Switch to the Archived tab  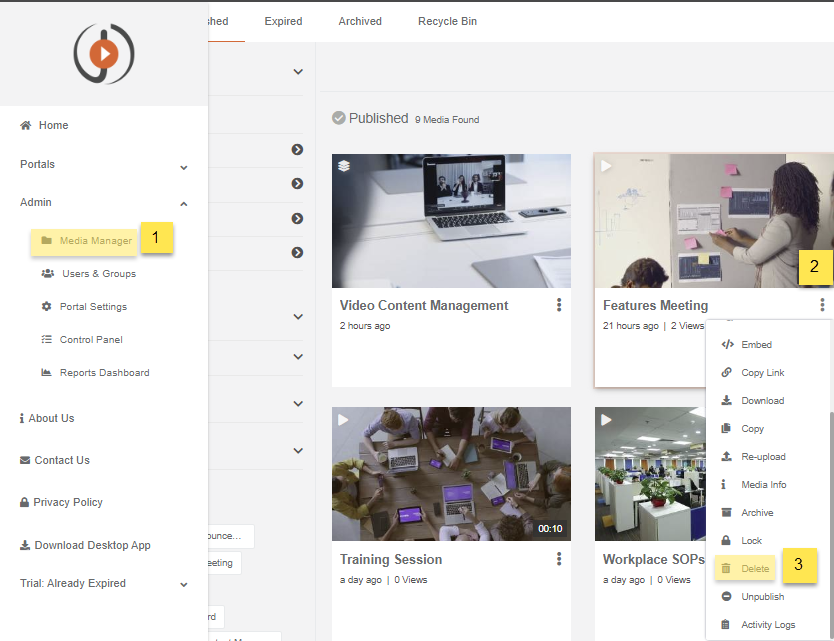point(360,21)
